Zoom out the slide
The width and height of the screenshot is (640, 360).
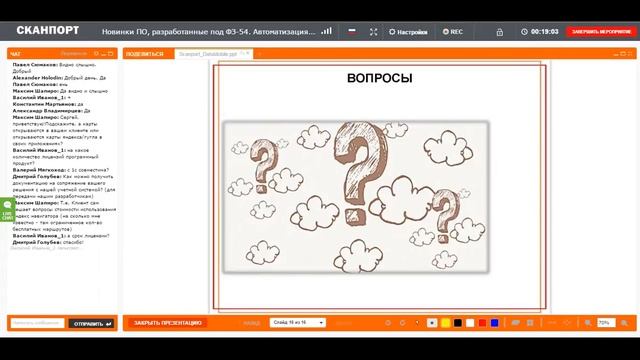(588, 323)
